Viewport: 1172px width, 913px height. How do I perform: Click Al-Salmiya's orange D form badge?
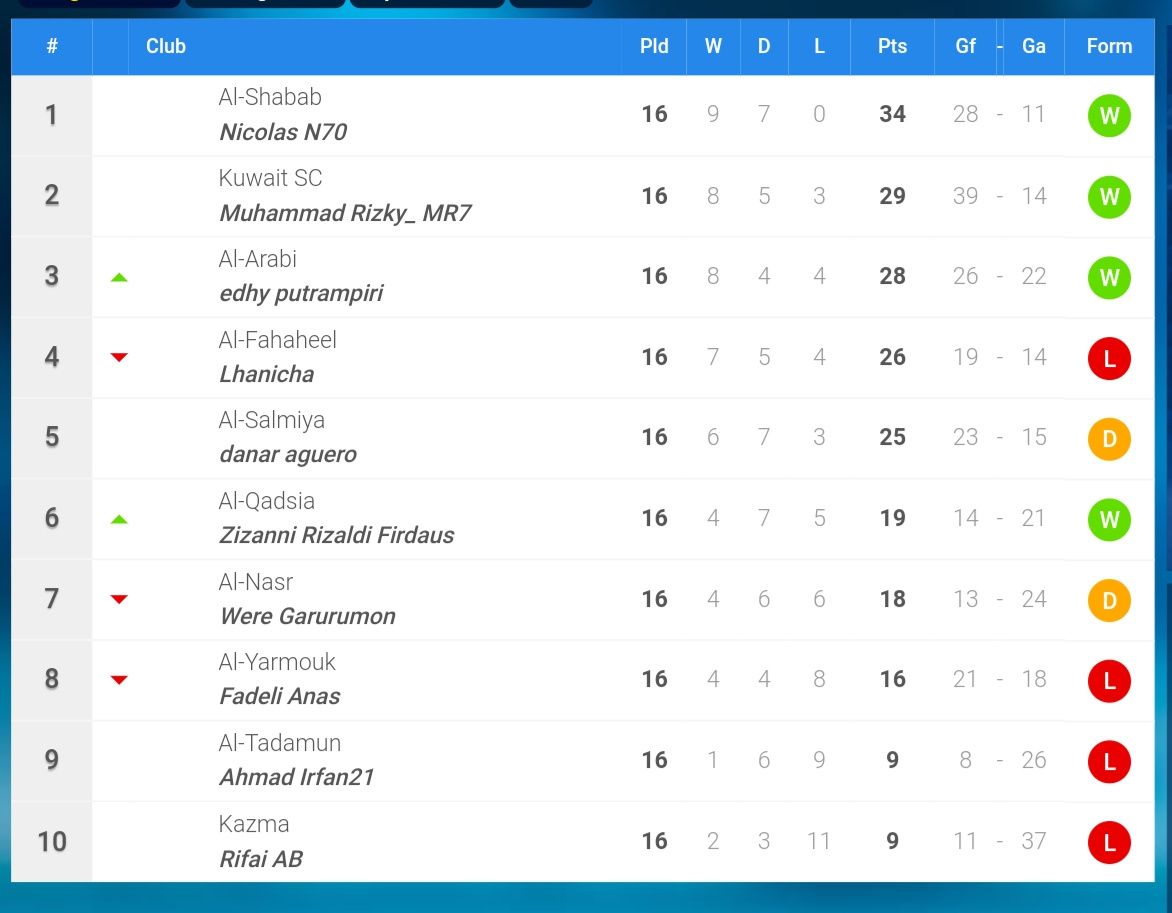[1109, 439]
